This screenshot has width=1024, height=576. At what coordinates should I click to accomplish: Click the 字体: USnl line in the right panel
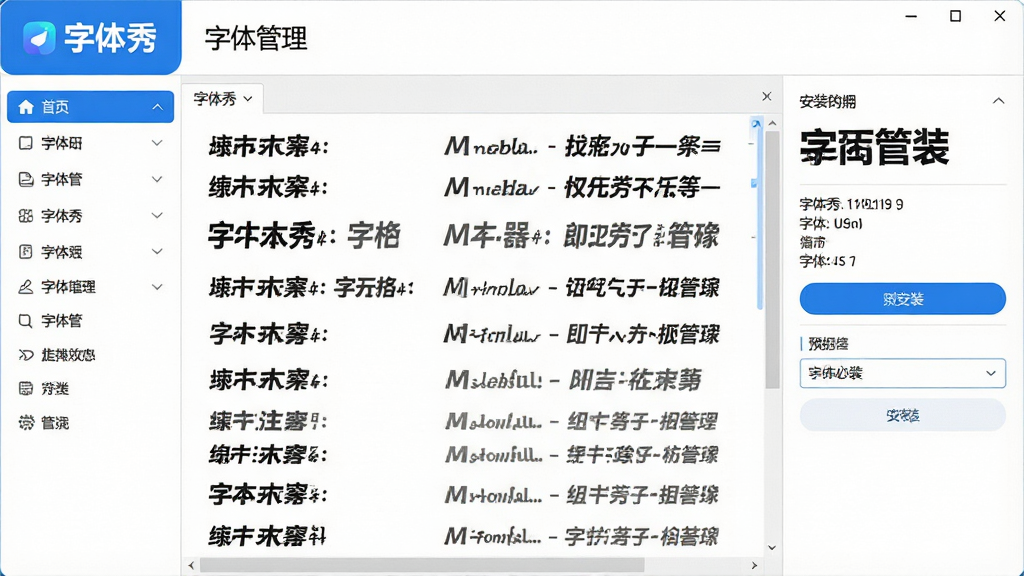click(x=831, y=223)
